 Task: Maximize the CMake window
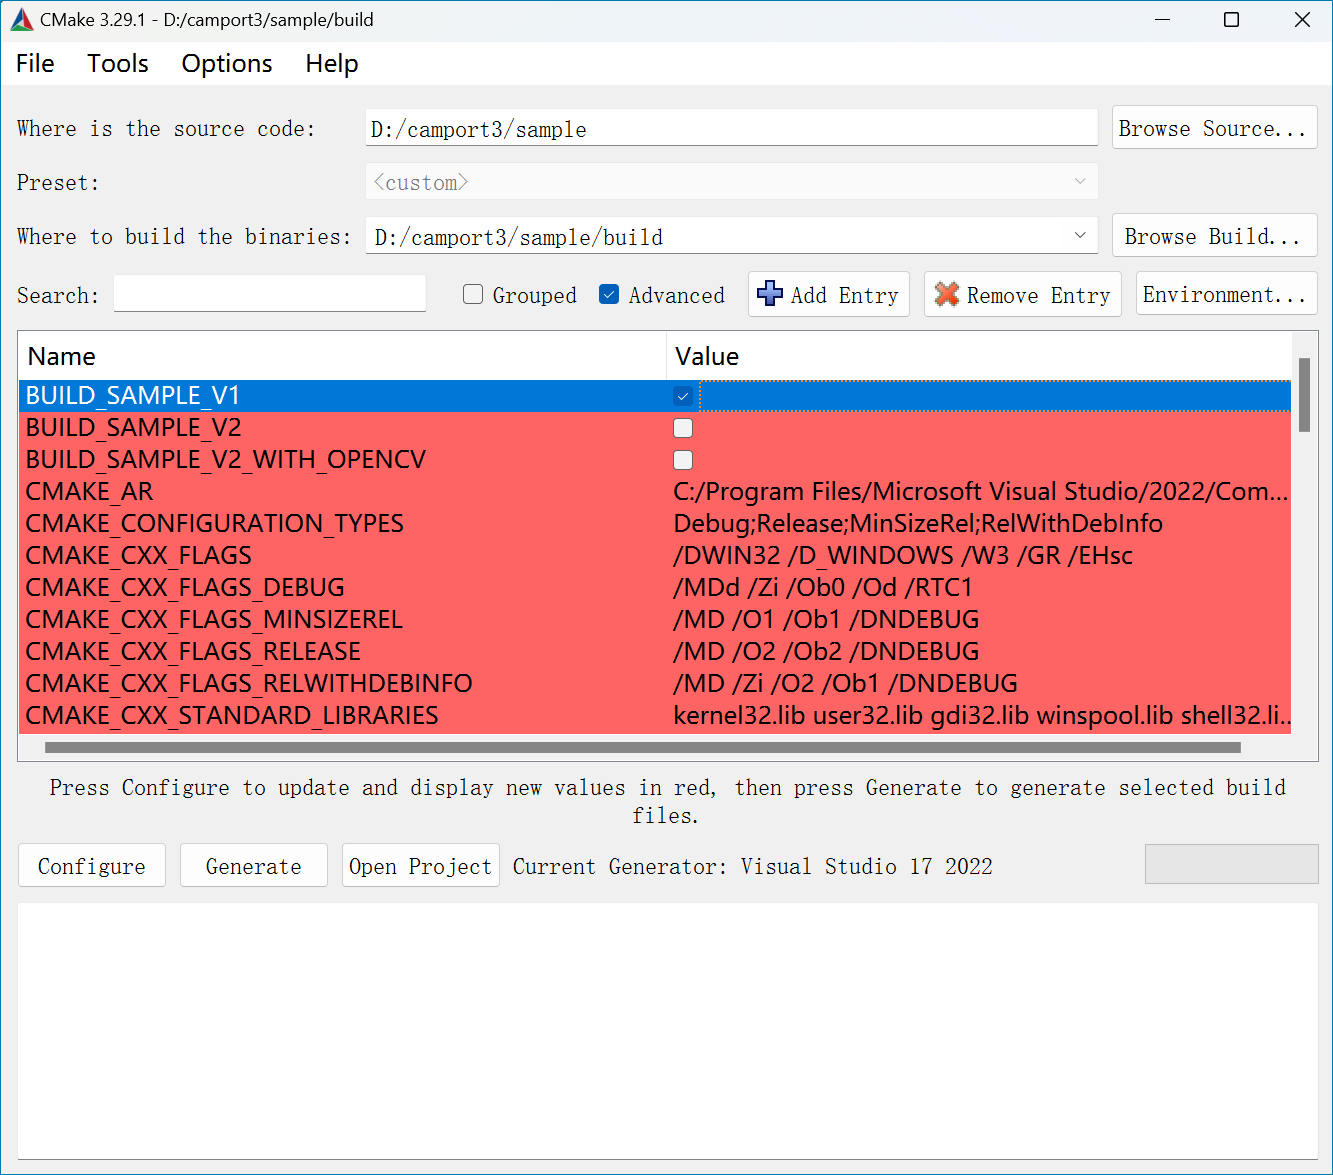pos(1232,20)
